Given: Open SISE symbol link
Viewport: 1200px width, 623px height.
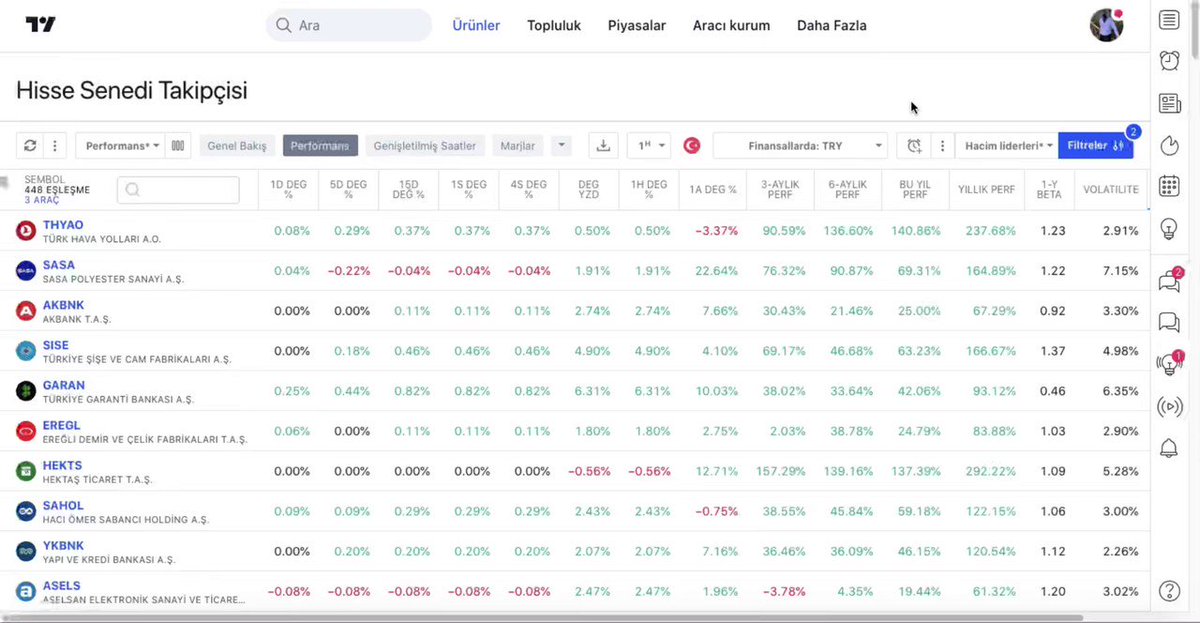Looking at the screenshot, I should tap(56, 345).
